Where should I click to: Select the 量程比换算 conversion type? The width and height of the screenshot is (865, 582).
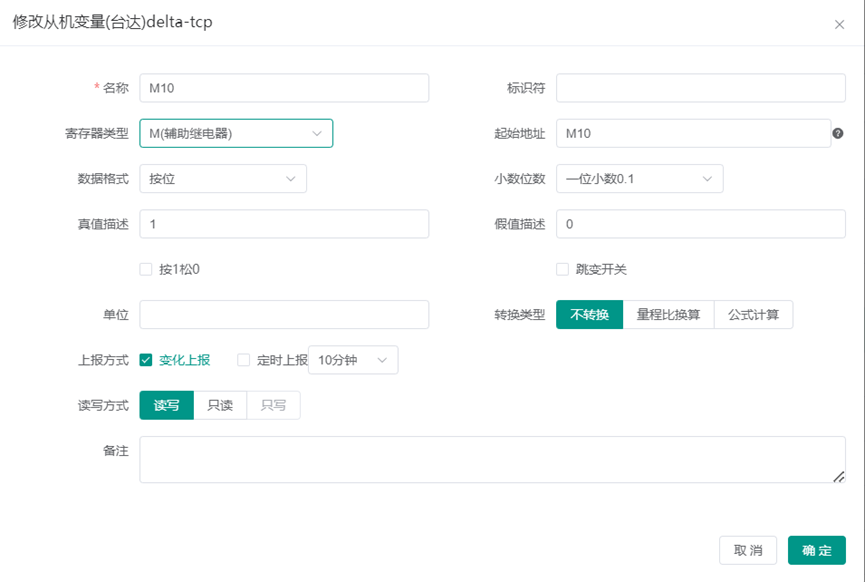pyautogui.click(x=668, y=314)
